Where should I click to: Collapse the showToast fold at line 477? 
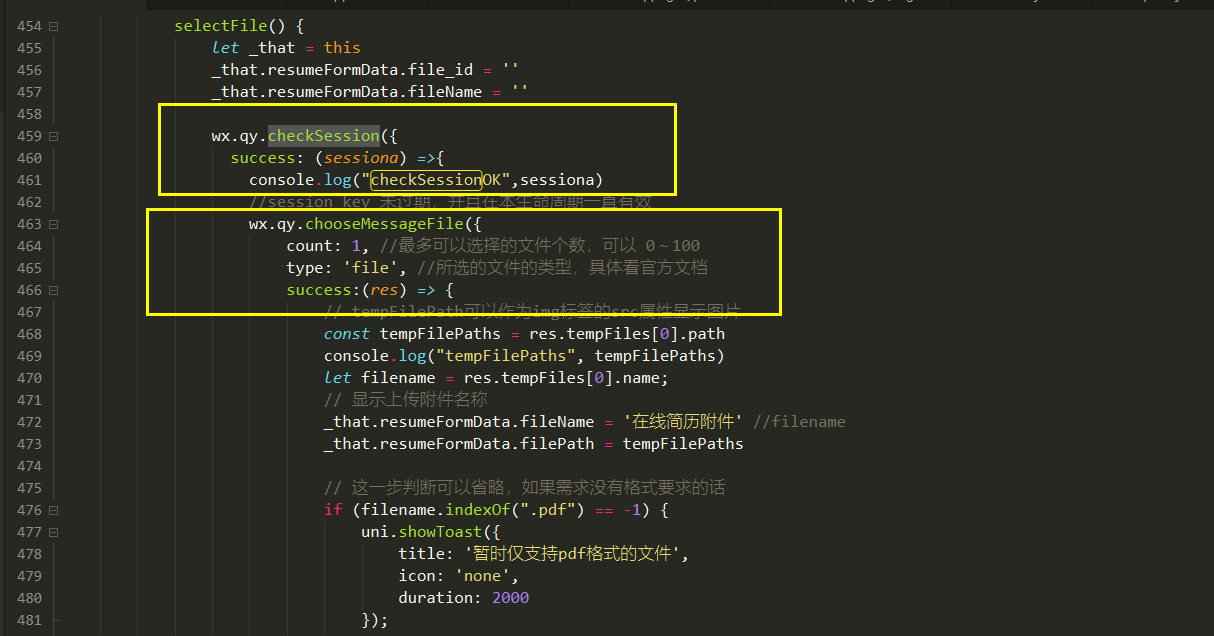52,532
